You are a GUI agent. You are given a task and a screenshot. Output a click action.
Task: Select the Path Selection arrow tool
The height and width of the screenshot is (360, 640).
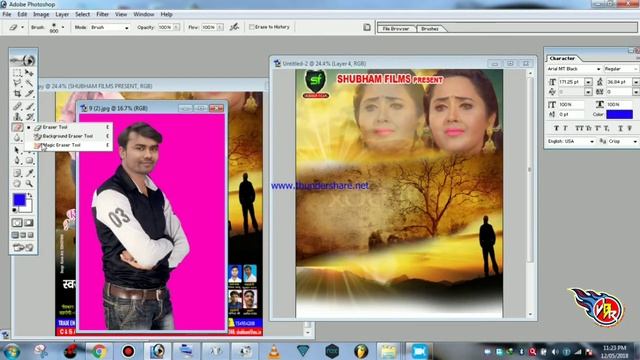click(17, 150)
